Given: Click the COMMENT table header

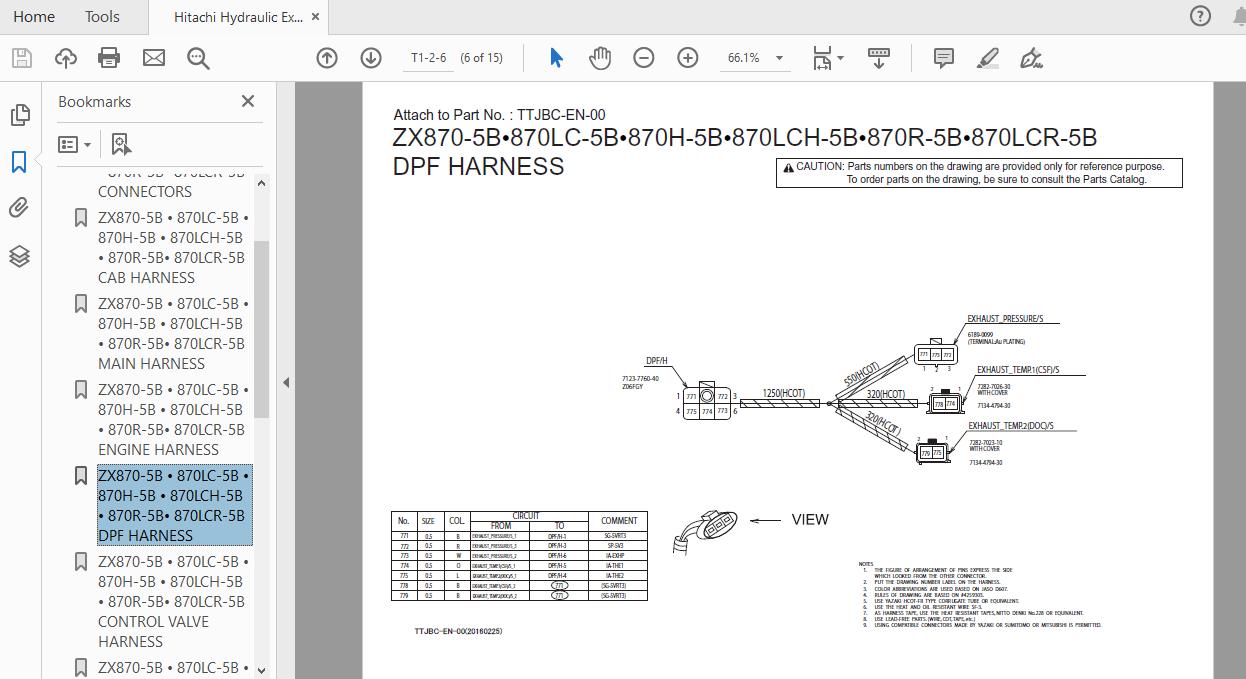Looking at the screenshot, I should point(619,520).
